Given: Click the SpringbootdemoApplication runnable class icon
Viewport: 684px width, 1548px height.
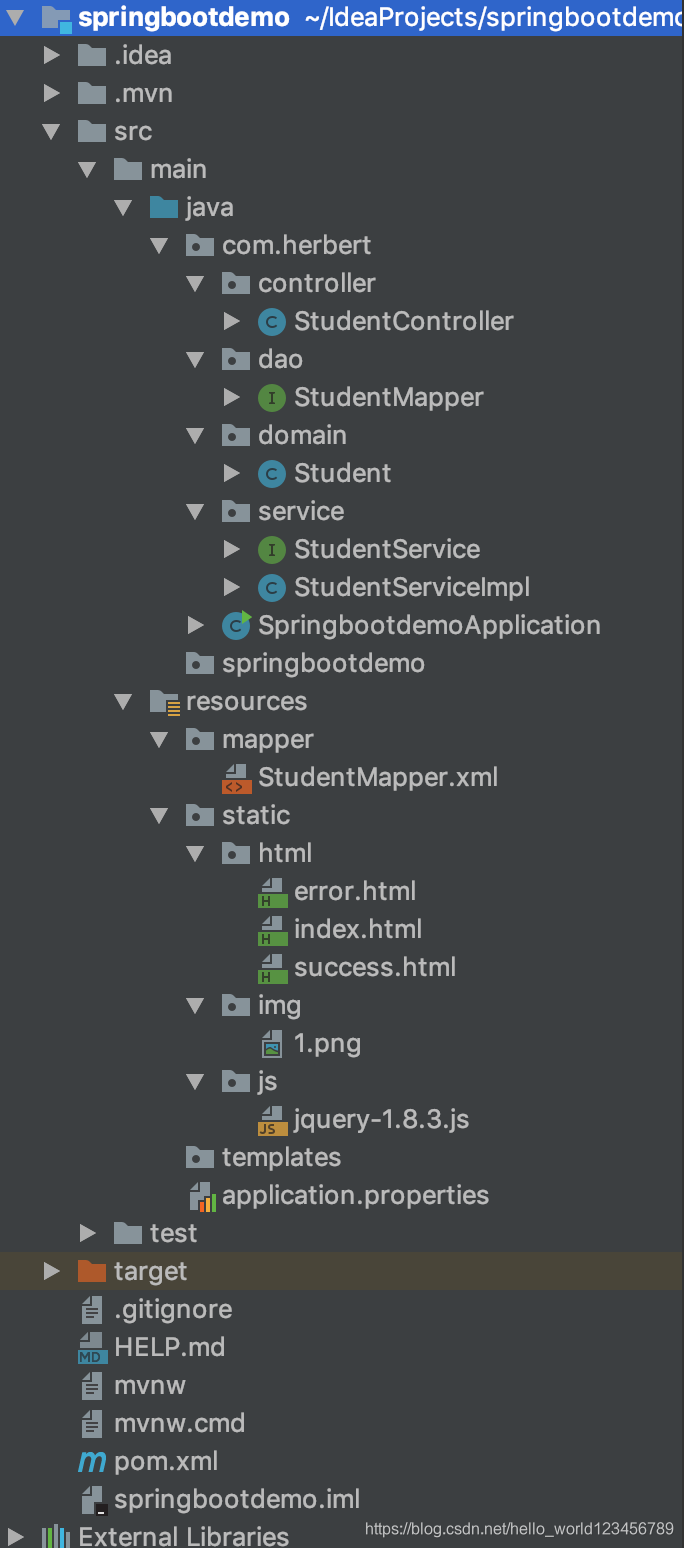Looking at the screenshot, I should (236, 625).
